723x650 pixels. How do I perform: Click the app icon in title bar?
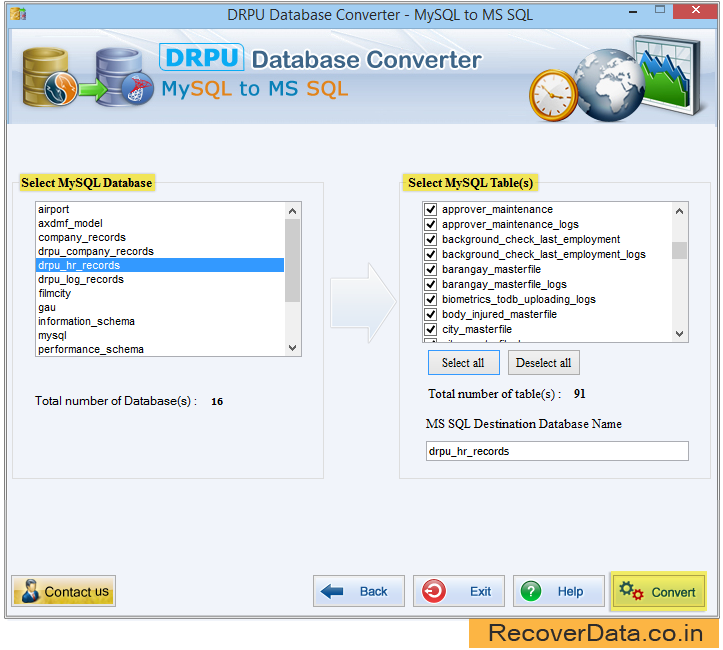(x=18, y=14)
